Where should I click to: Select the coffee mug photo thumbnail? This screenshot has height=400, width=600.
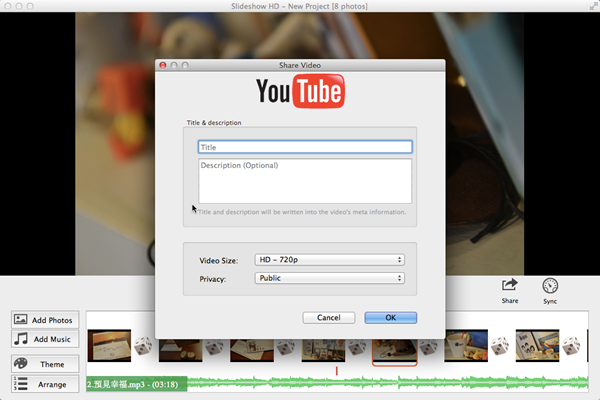click(x=466, y=346)
